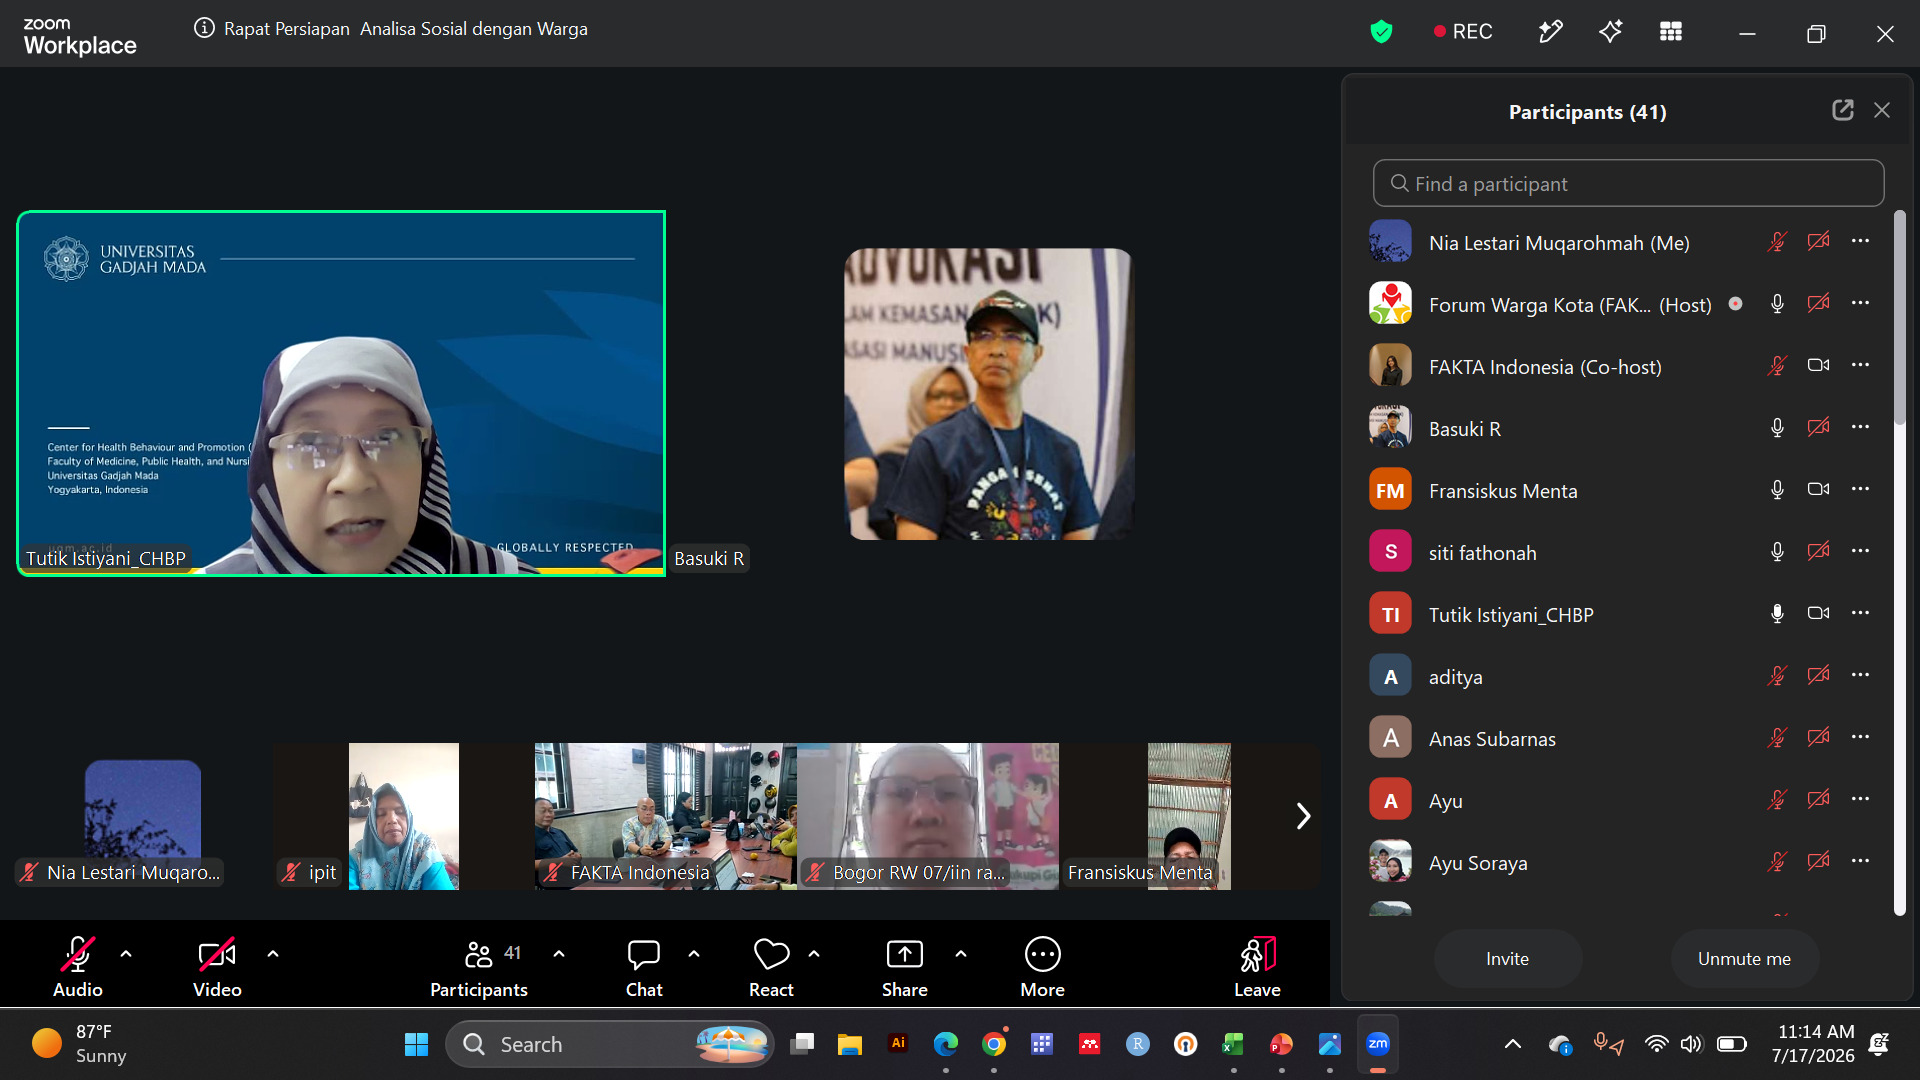Open the React menu
This screenshot has width=1920, height=1080.
[771, 967]
